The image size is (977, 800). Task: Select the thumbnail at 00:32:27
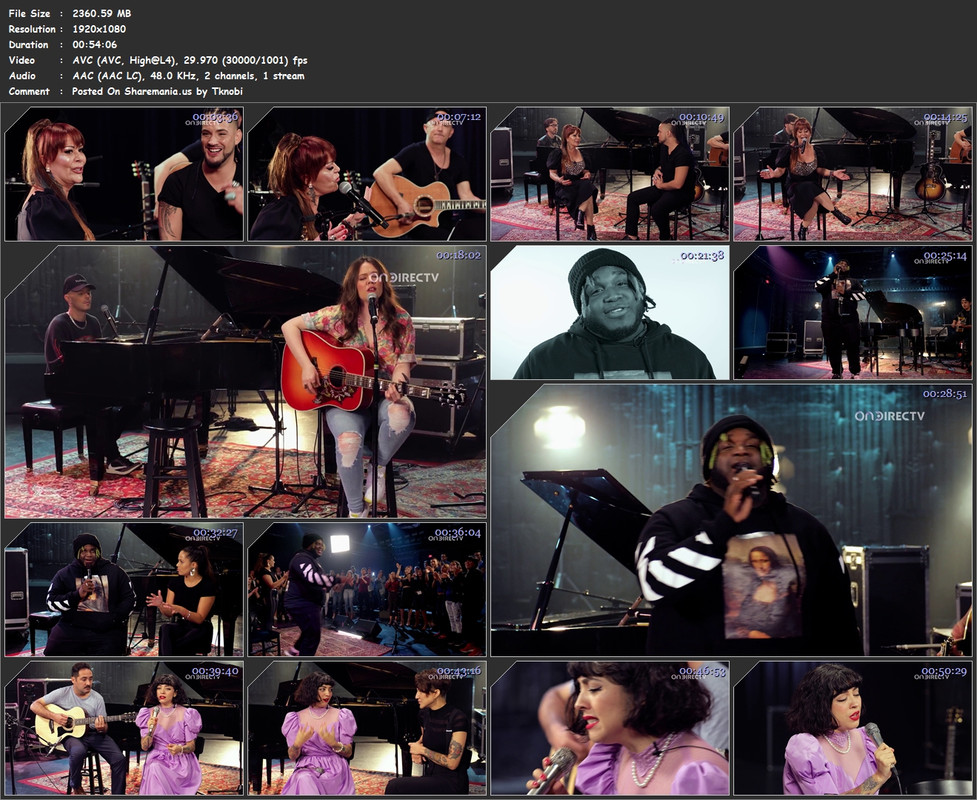click(124, 589)
